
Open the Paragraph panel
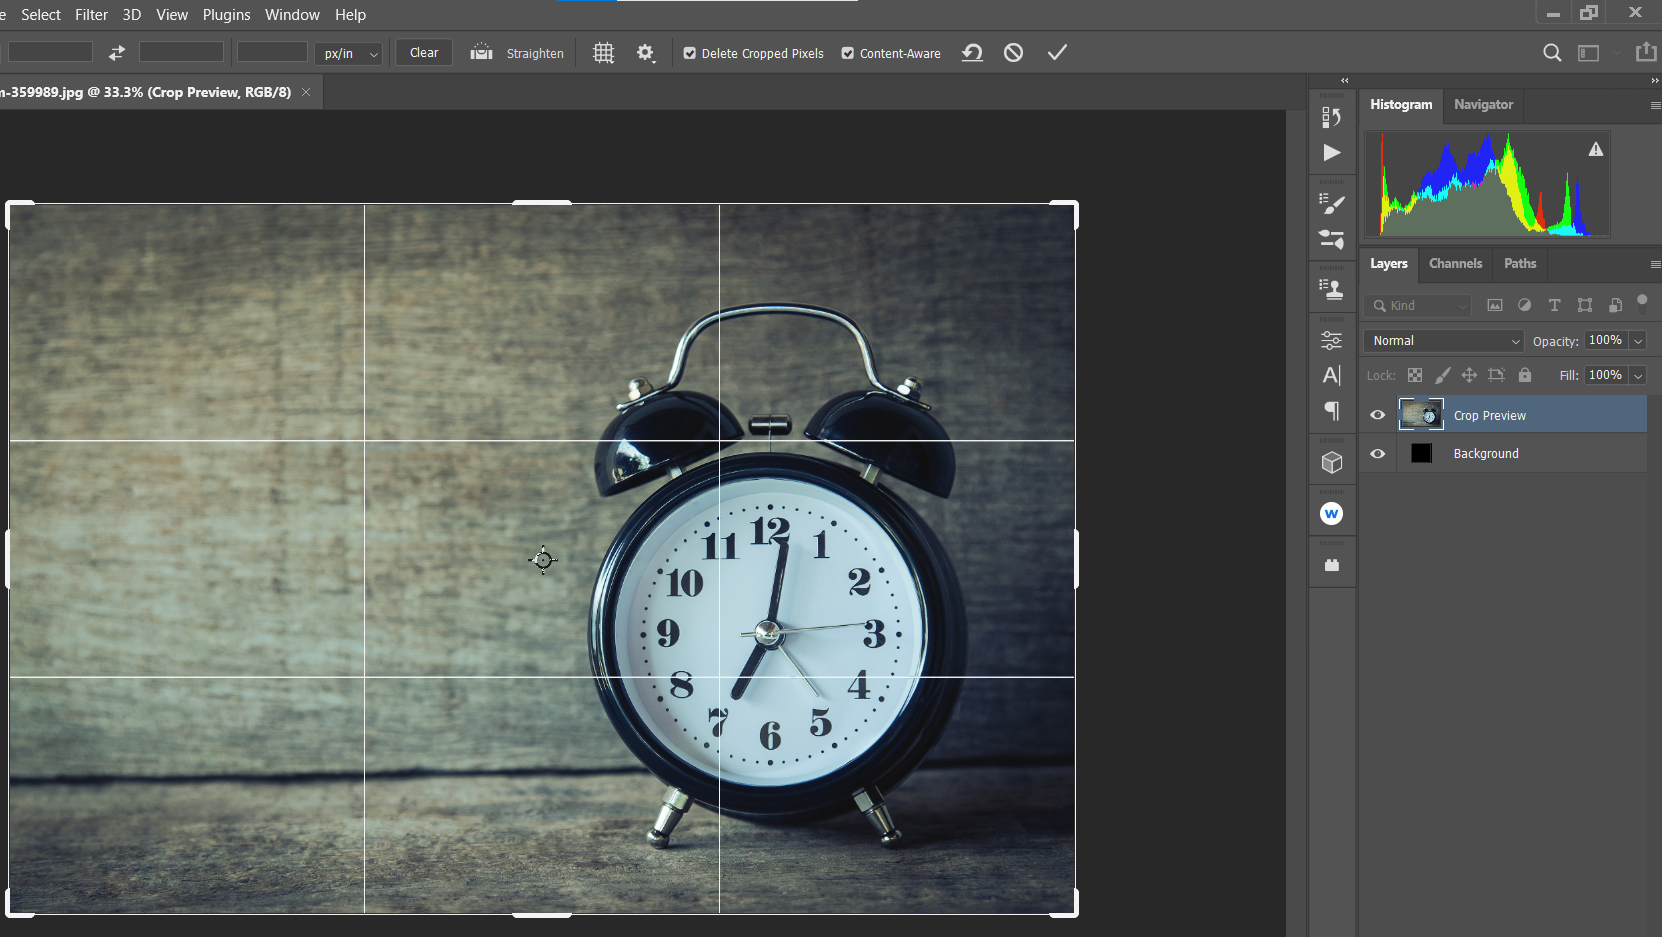pos(1332,411)
